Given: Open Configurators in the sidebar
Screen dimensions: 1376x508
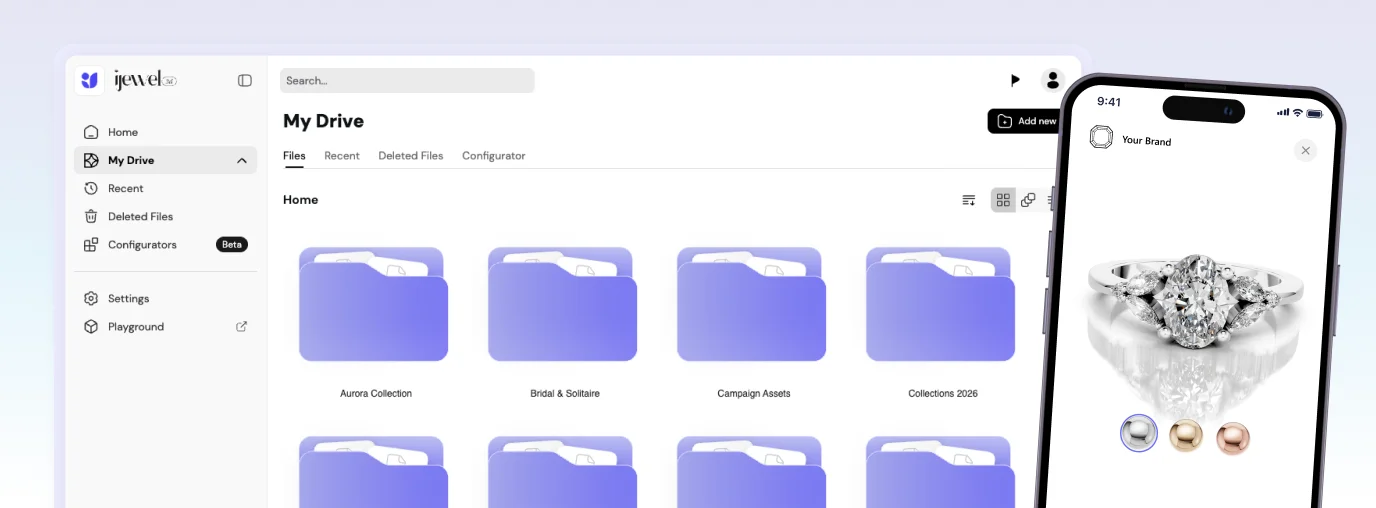Looking at the screenshot, I should pyautogui.click(x=165, y=244).
